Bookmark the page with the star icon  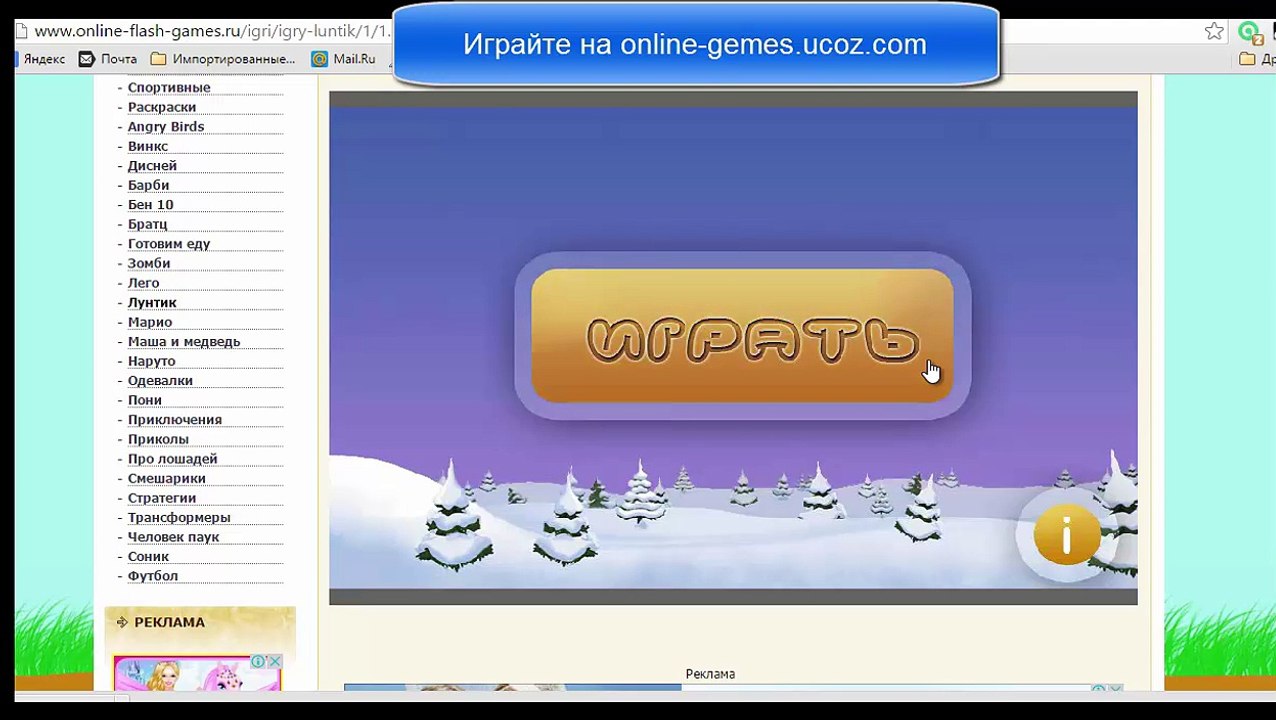[x=1214, y=32]
